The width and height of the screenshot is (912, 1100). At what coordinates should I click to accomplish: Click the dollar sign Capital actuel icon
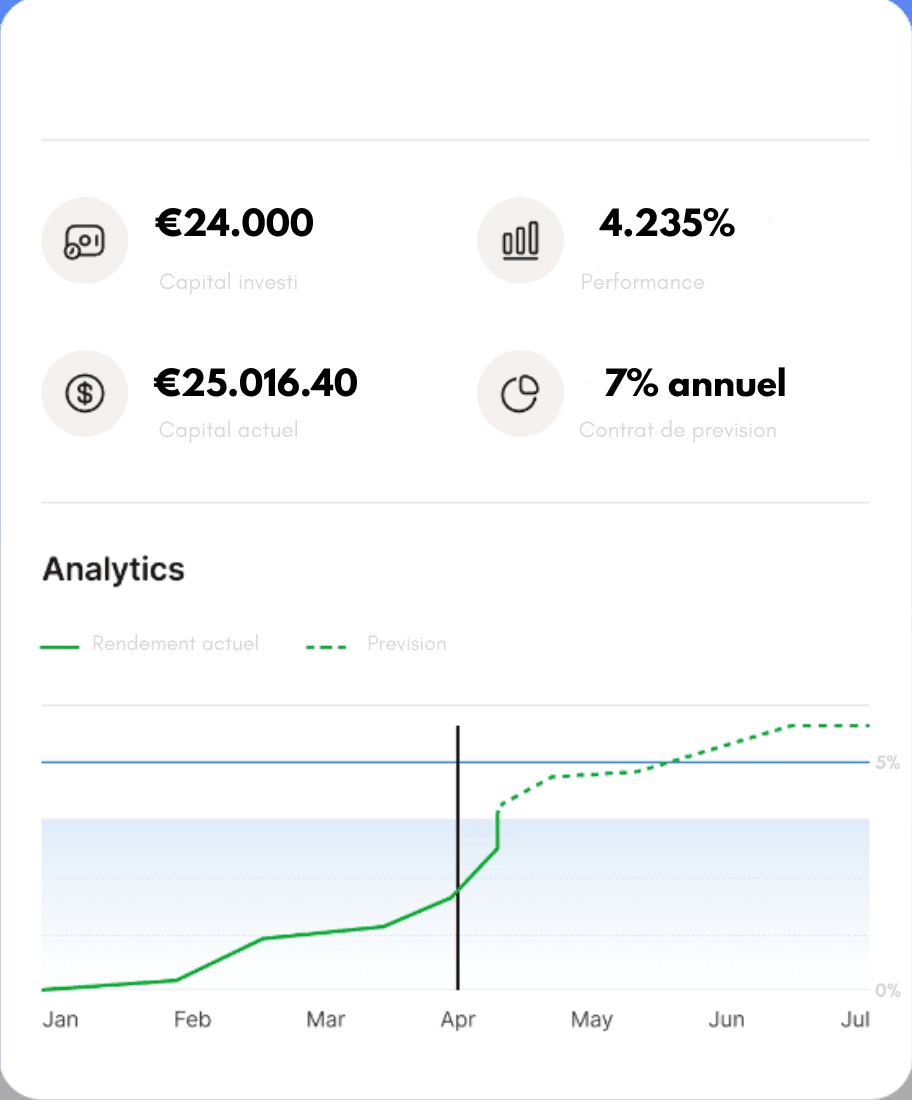[85, 393]
